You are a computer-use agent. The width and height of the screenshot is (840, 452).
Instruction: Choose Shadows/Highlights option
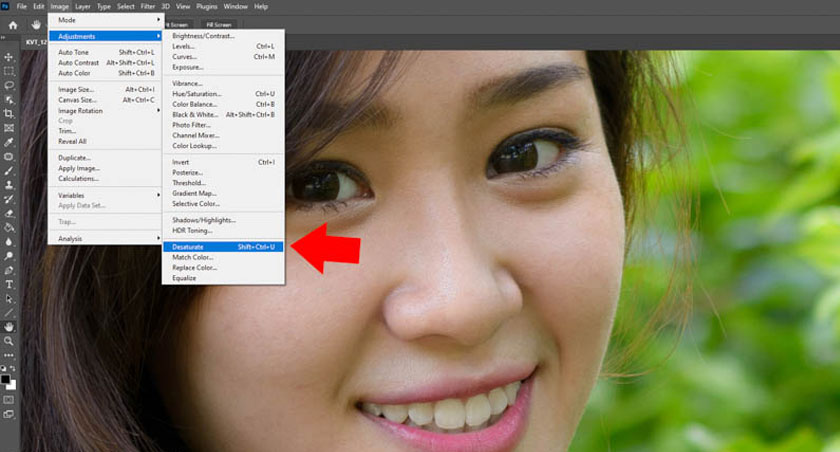tap(223, 220)
